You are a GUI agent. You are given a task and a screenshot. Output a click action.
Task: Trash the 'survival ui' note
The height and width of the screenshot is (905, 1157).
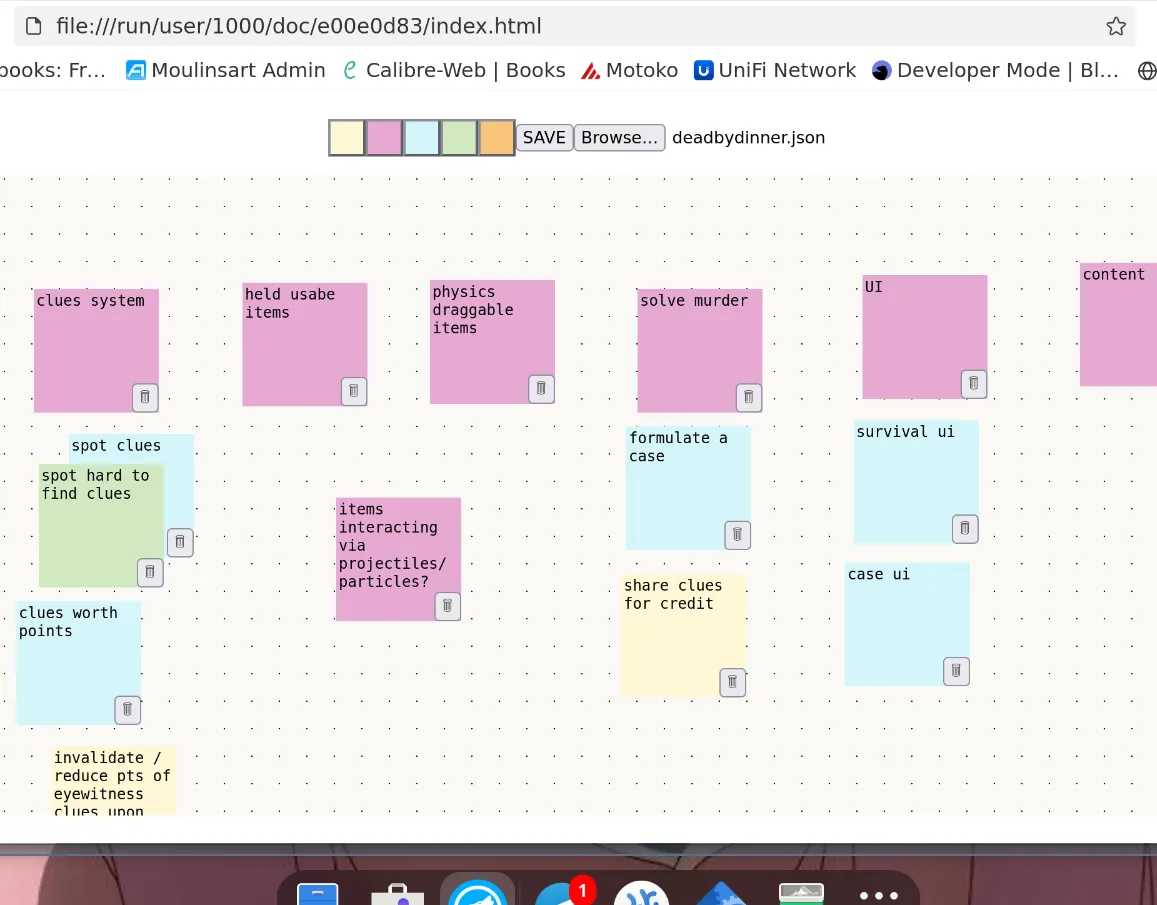[965, 528]
